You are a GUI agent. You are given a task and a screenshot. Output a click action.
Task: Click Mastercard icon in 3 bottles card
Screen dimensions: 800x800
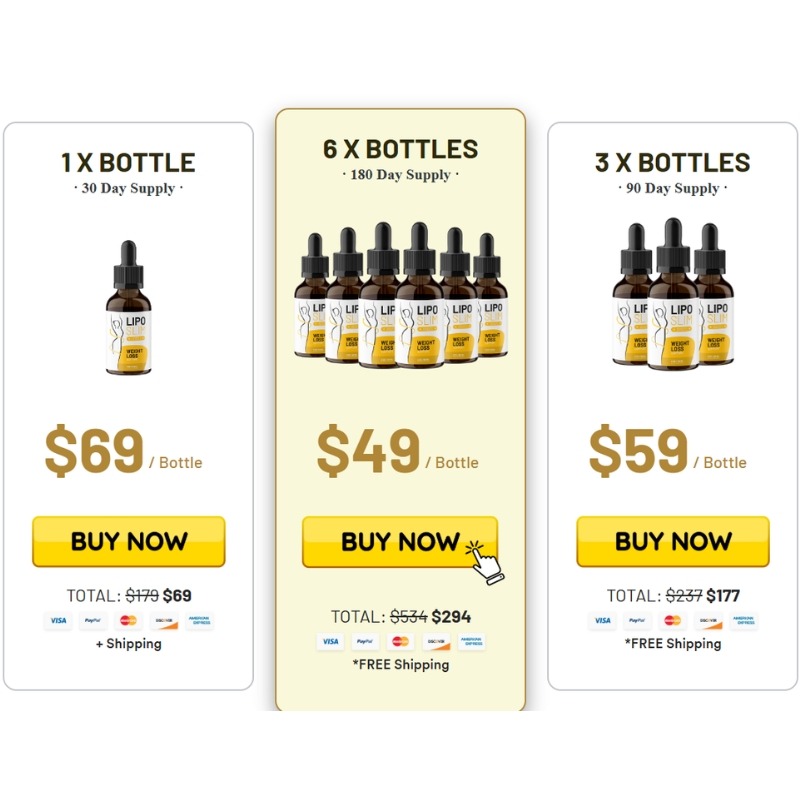coord(672,621)
